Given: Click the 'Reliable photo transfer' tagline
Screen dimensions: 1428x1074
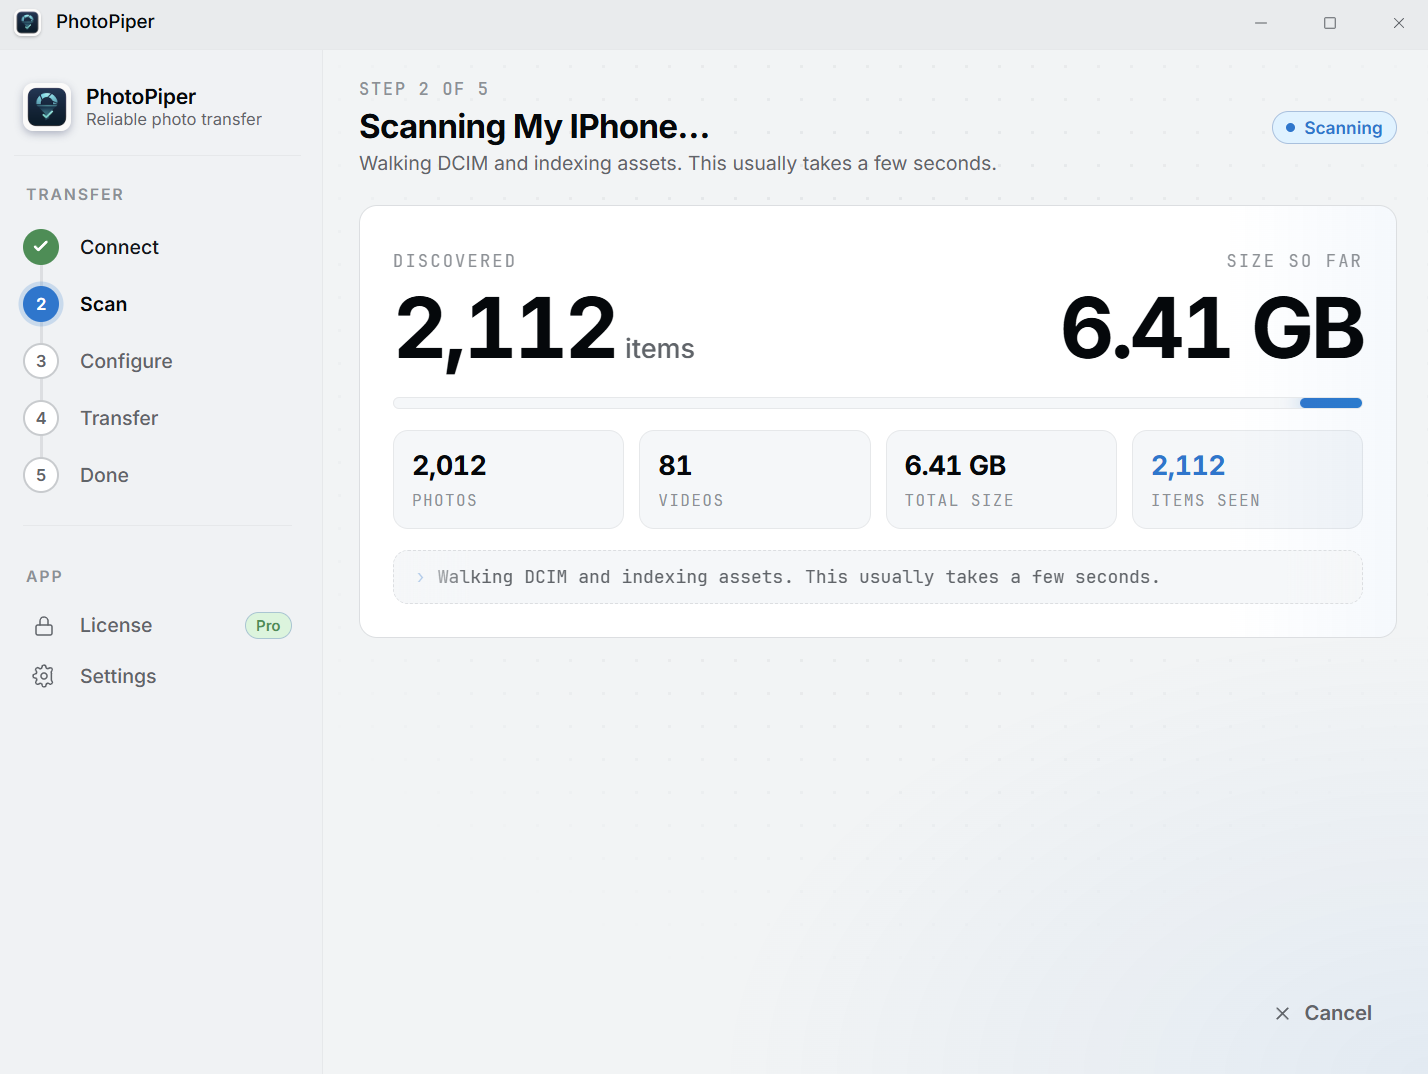Looking at the screenshot, I should (174, 119).
